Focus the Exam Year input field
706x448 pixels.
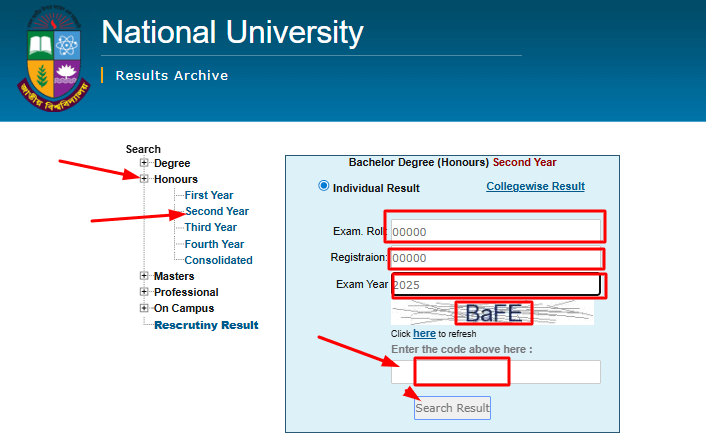(x=497, y=285)
